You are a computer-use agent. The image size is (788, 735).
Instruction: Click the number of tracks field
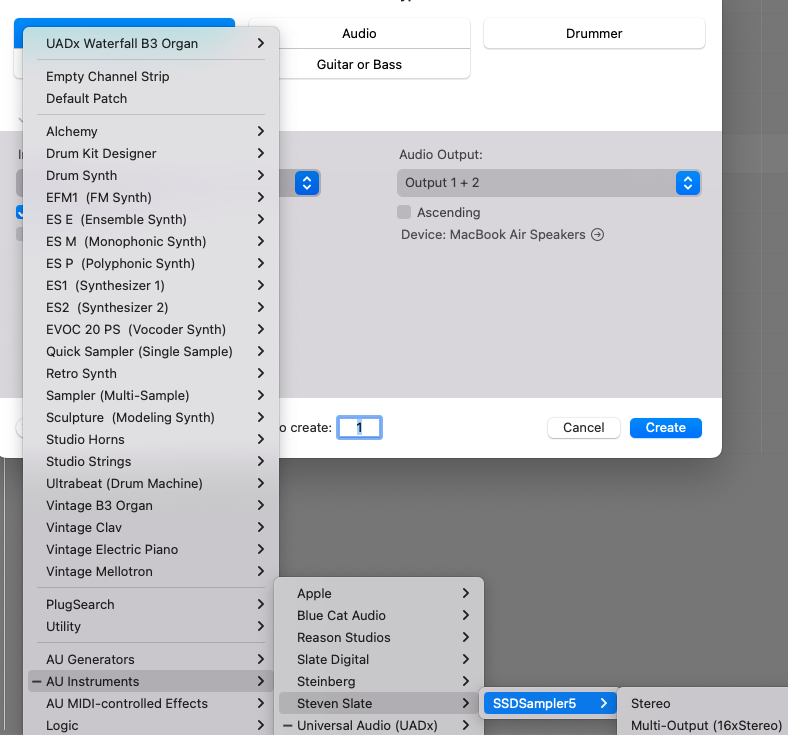point(359,428)
